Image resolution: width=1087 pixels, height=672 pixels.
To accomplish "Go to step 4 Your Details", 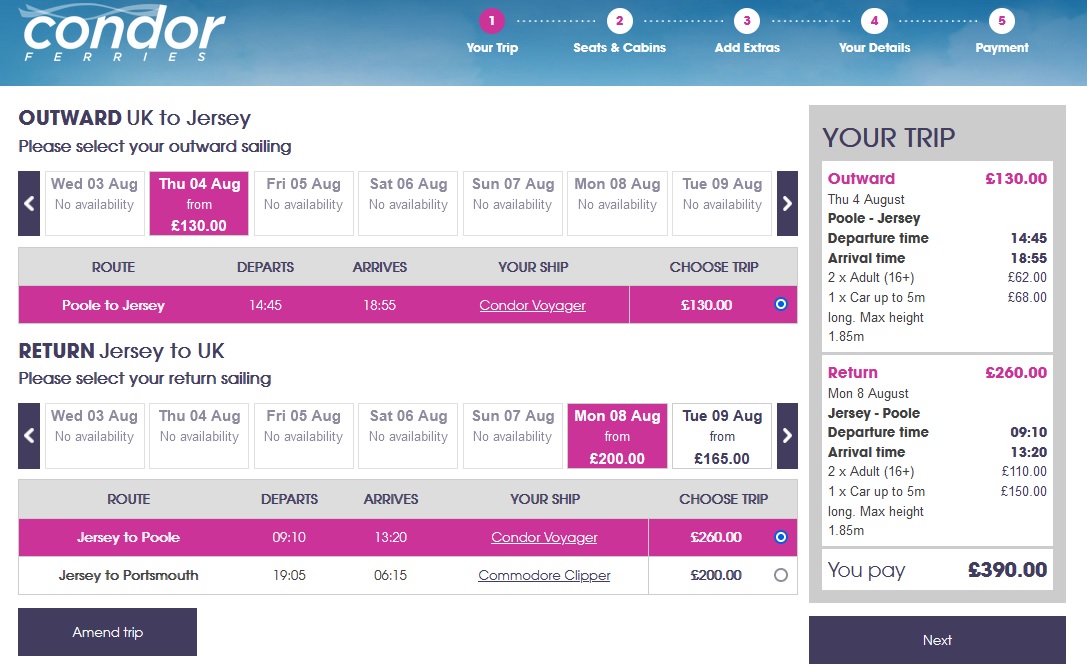I will pyautogui.click(x=874, y=21).
